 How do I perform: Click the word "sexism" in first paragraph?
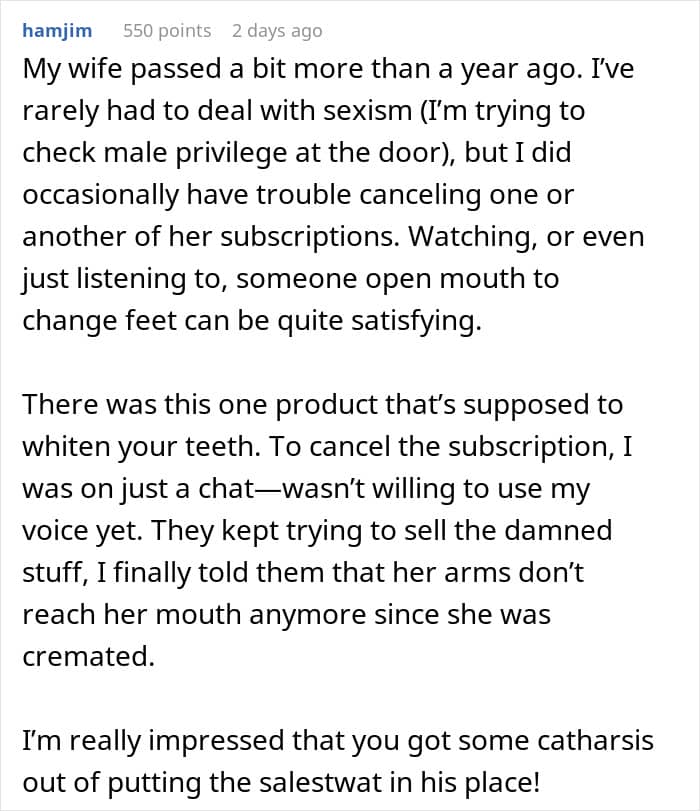point(333,111)
